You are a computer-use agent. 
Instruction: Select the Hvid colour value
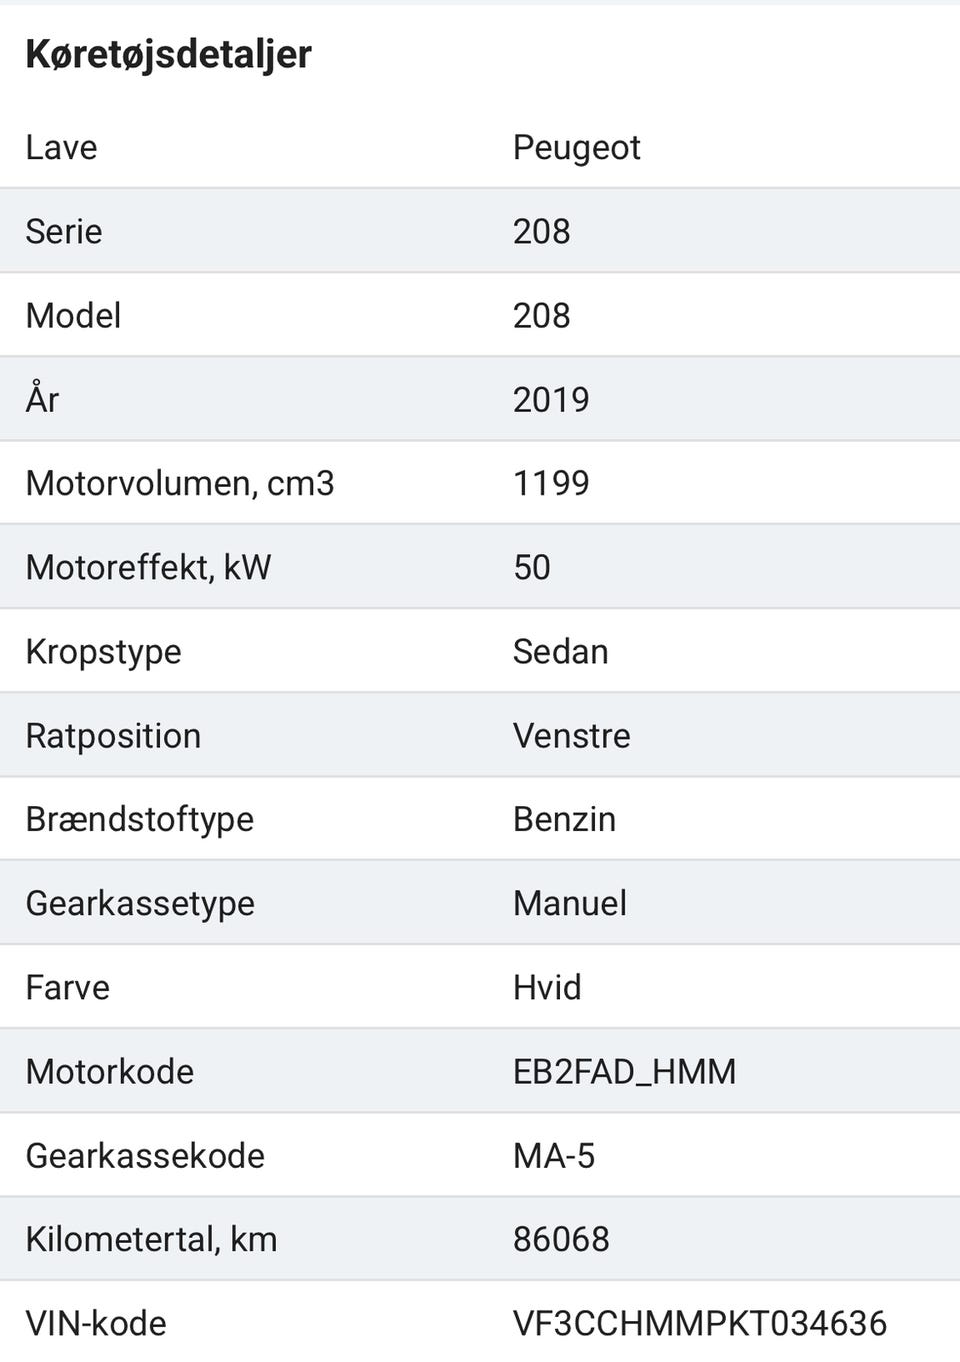[x=546, y=988]
